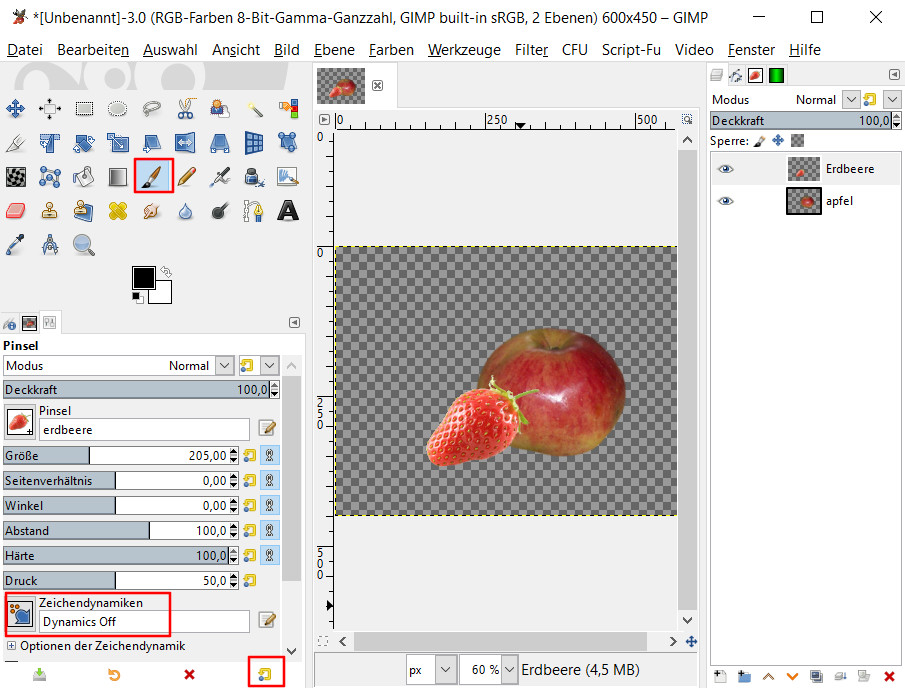Open the Ebene menu

(334, 50)
